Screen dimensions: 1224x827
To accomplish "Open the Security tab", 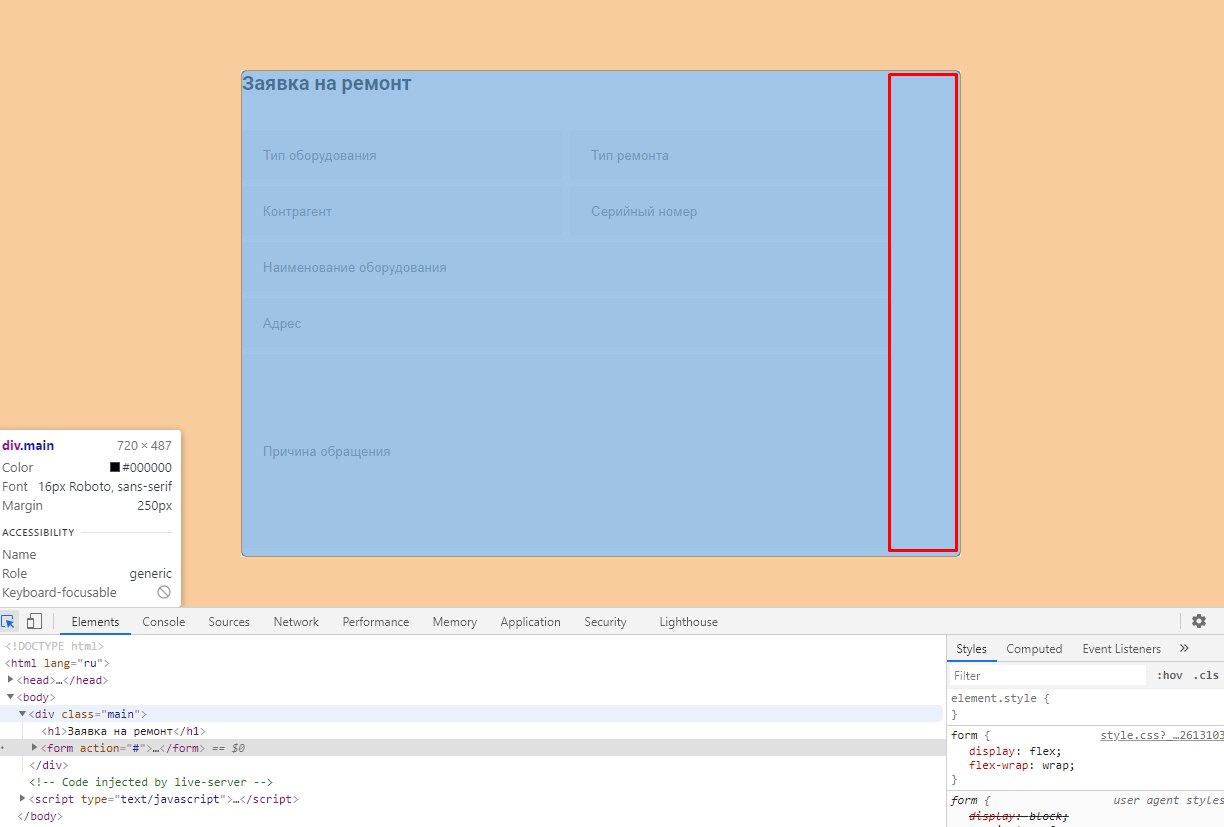I will (x=605, y=621).
